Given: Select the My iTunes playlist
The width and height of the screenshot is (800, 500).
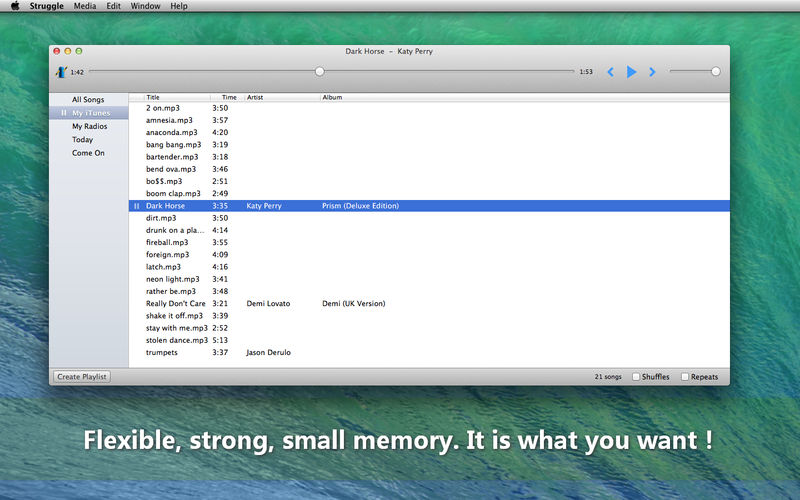Looking at the screenshot, I should [91, 113].
